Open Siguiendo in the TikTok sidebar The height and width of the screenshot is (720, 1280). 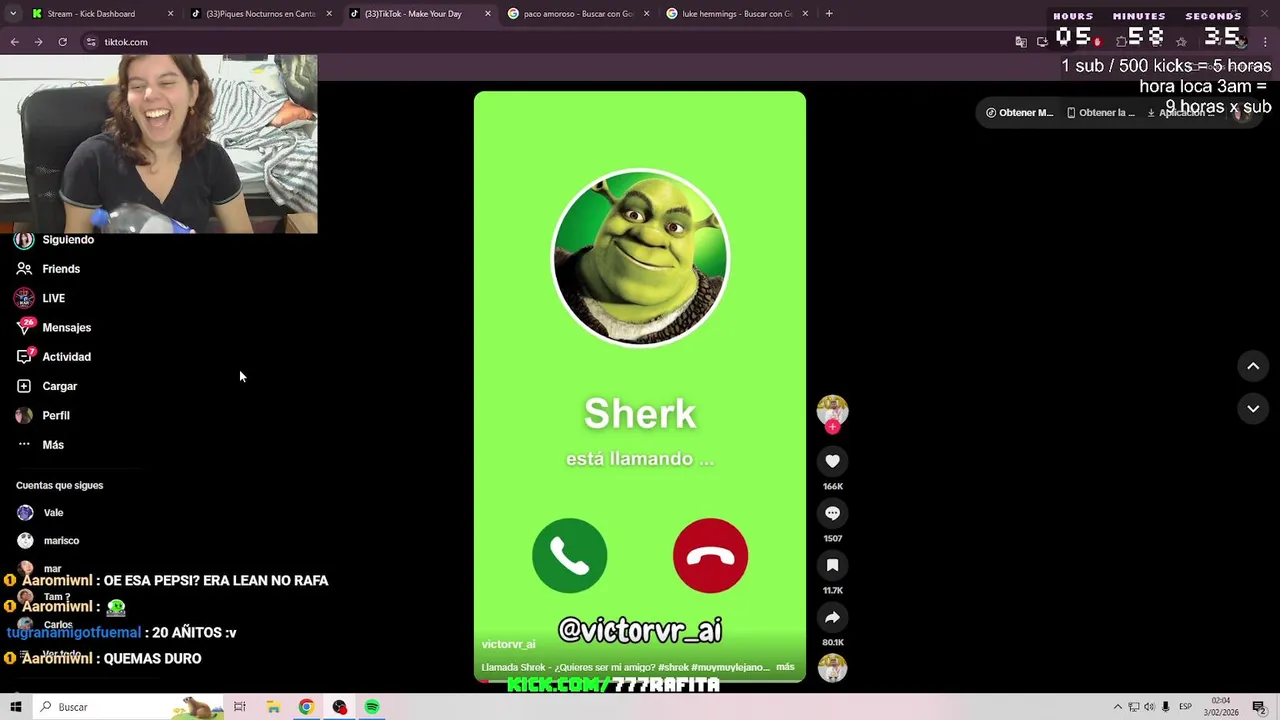pos(55,240)
